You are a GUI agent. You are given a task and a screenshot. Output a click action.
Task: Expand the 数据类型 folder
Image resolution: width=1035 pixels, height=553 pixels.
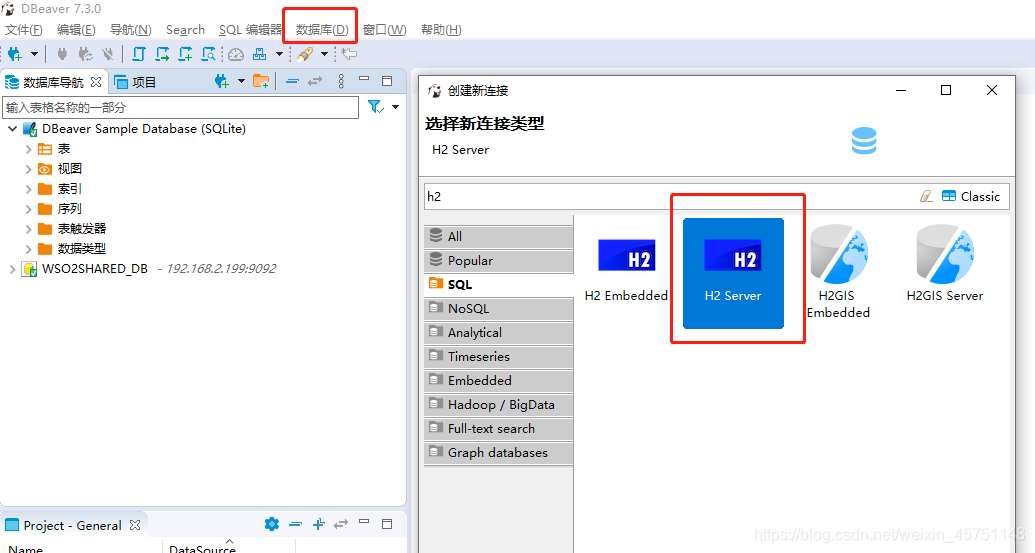[28, 249]
